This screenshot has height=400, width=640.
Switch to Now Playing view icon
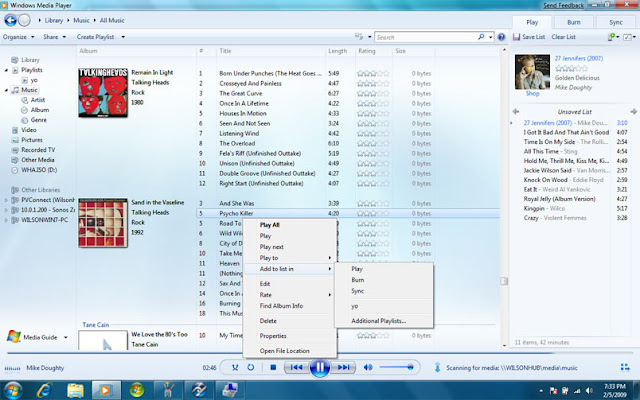click(x=625, y=367)
